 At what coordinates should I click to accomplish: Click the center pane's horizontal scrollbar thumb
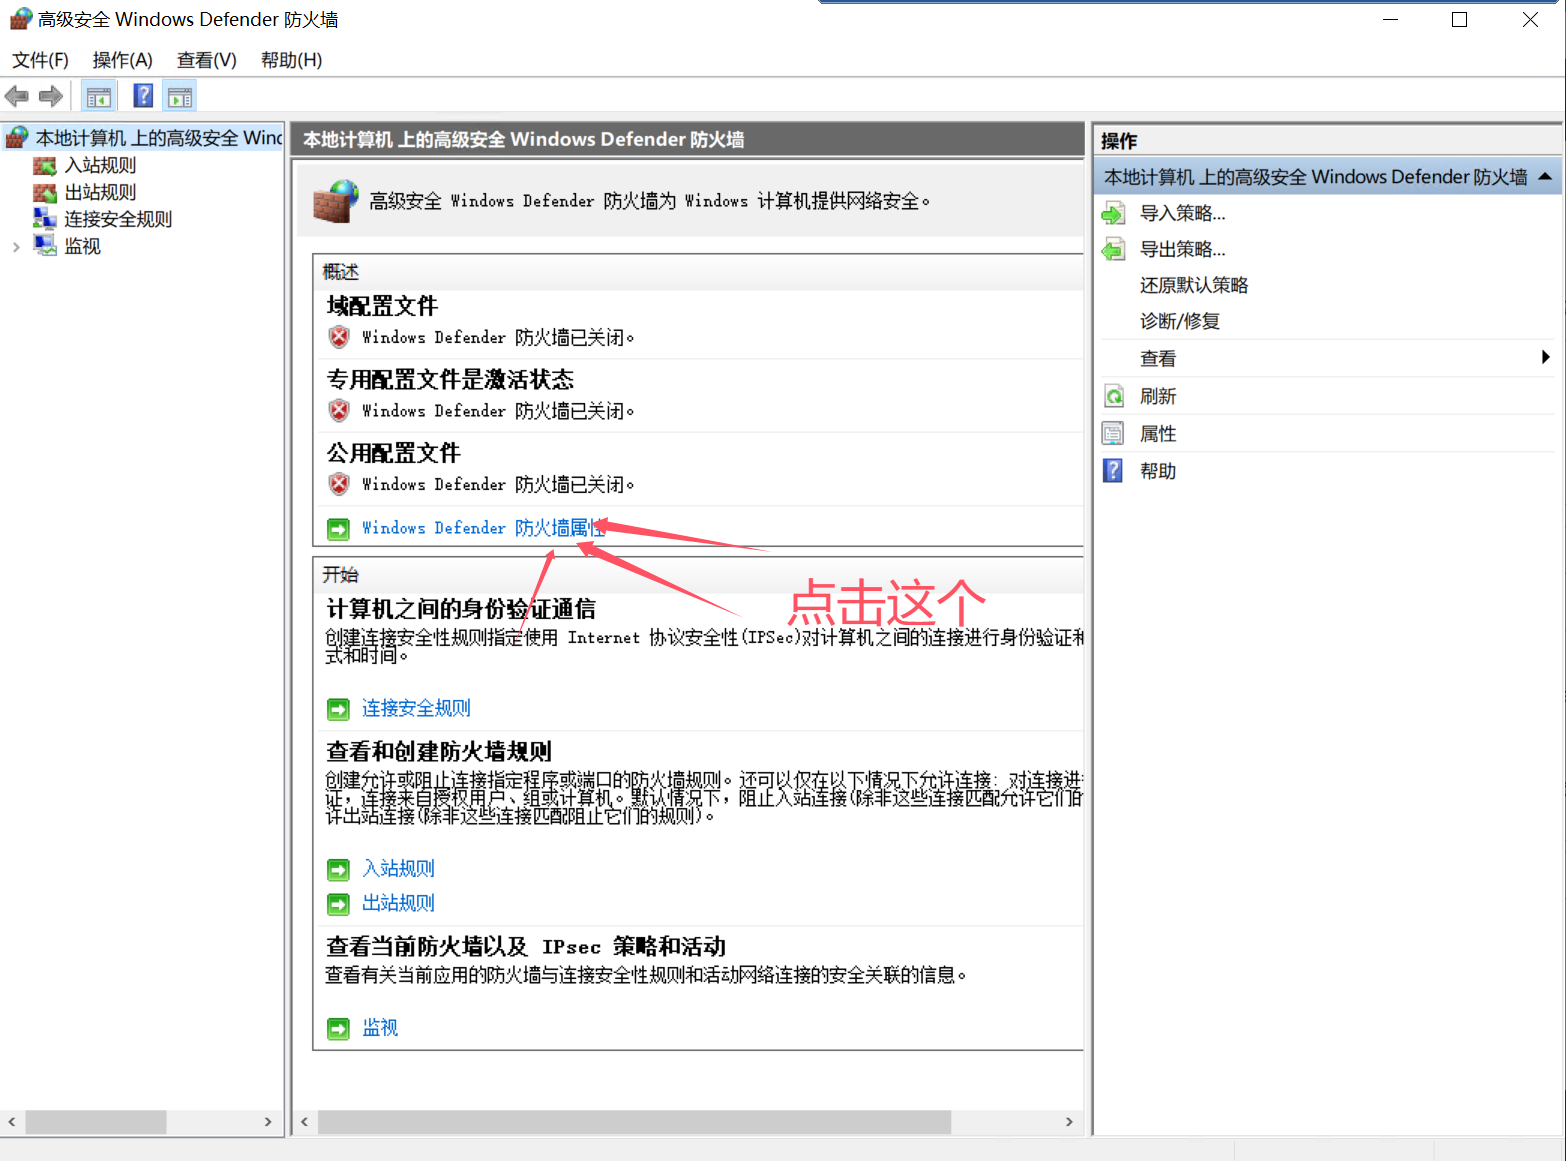634,1122
